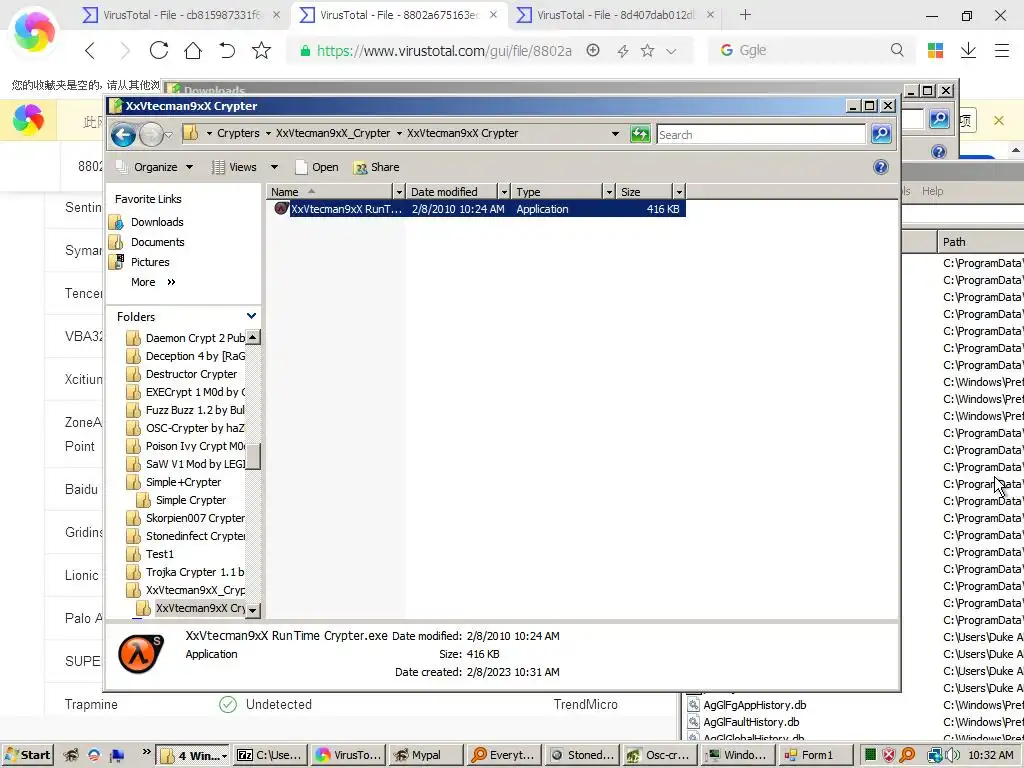Screen dimensions: 1024x768
Task: Open the Views dropdown arrow
Action: (274, 167)
